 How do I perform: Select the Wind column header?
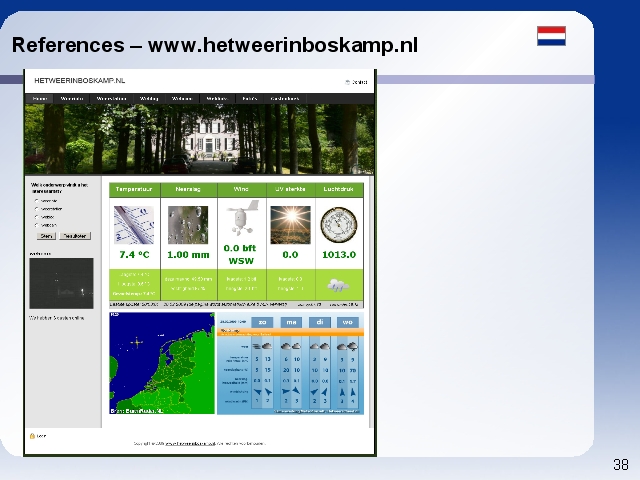click(x=241, y=189)
